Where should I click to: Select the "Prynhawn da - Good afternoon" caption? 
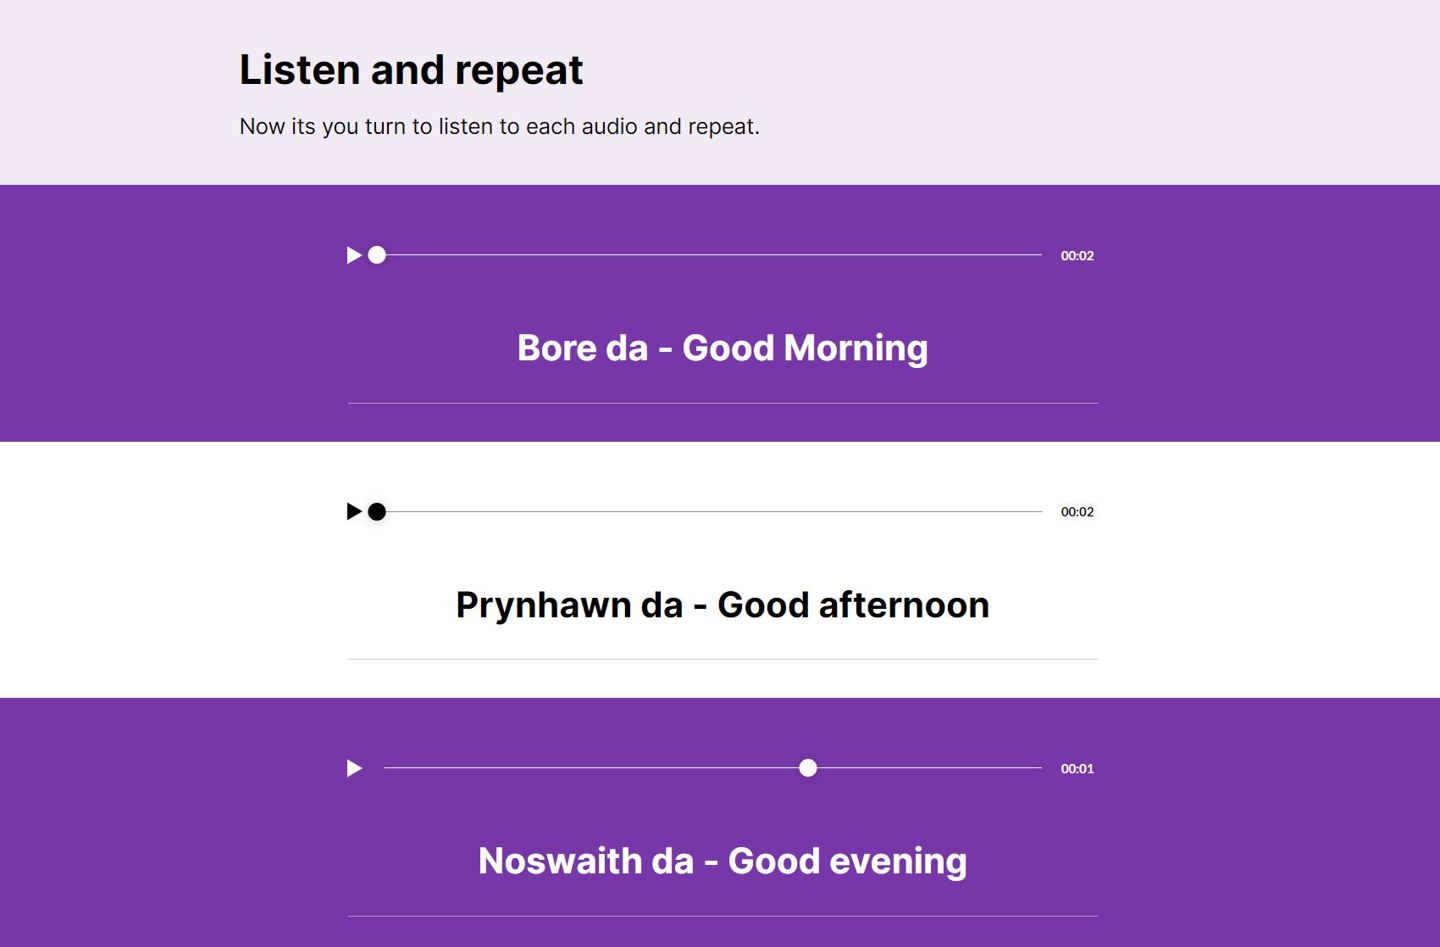[722, 605]
